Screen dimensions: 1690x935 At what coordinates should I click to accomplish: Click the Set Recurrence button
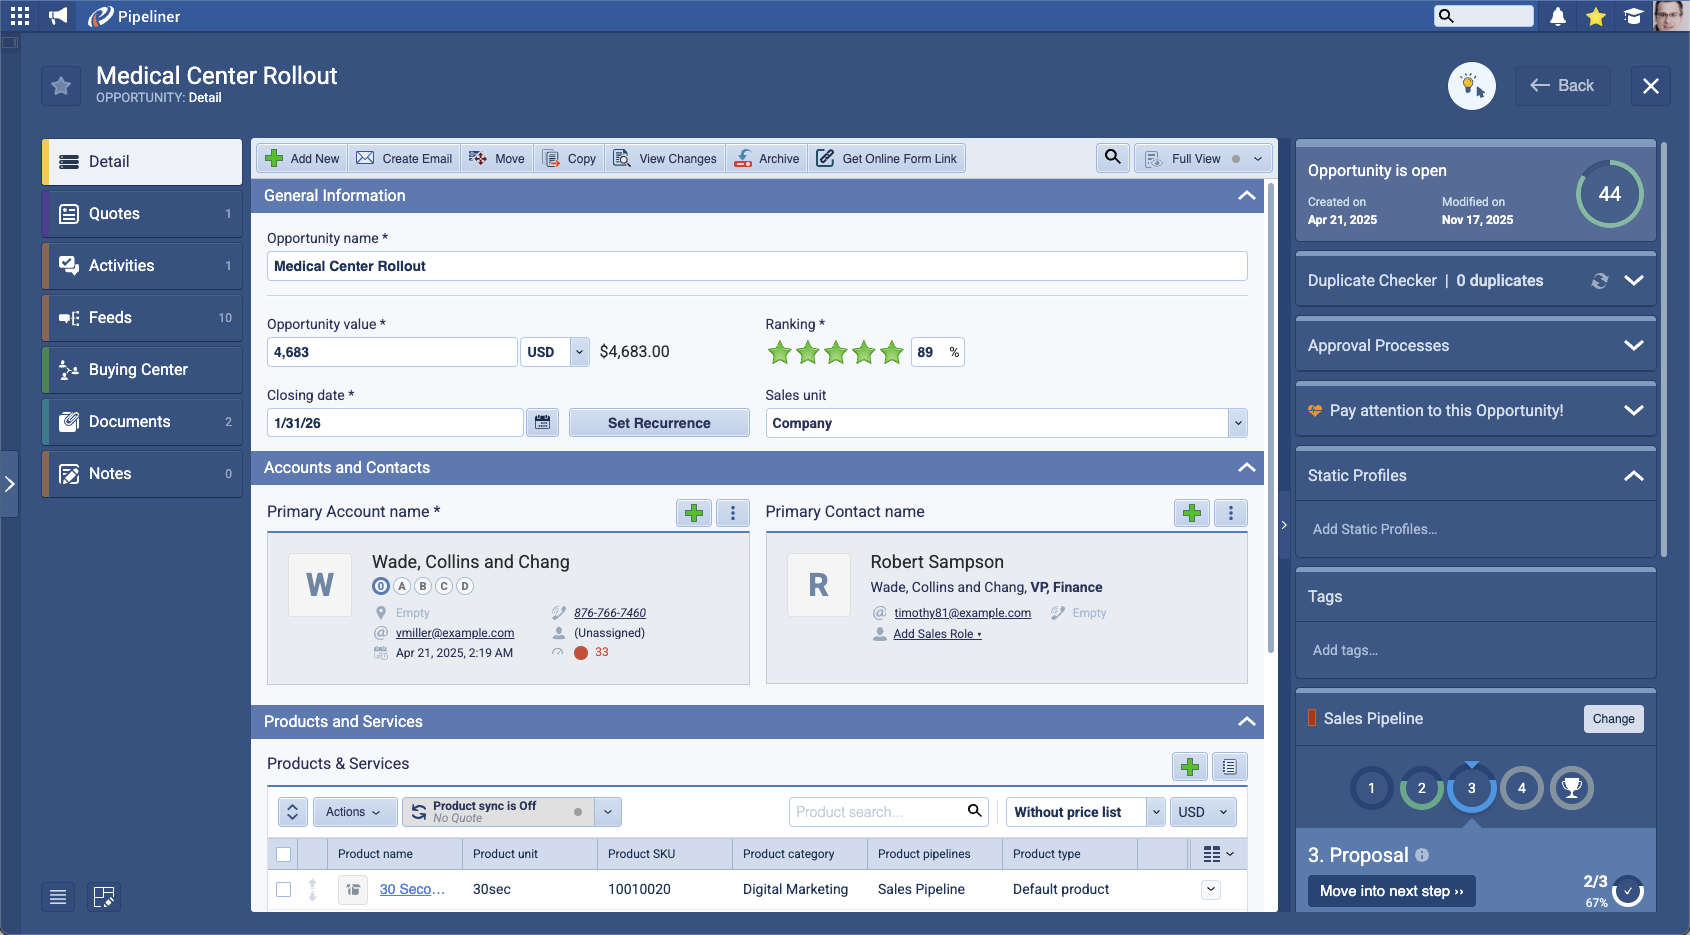click(x=659, y=423)
